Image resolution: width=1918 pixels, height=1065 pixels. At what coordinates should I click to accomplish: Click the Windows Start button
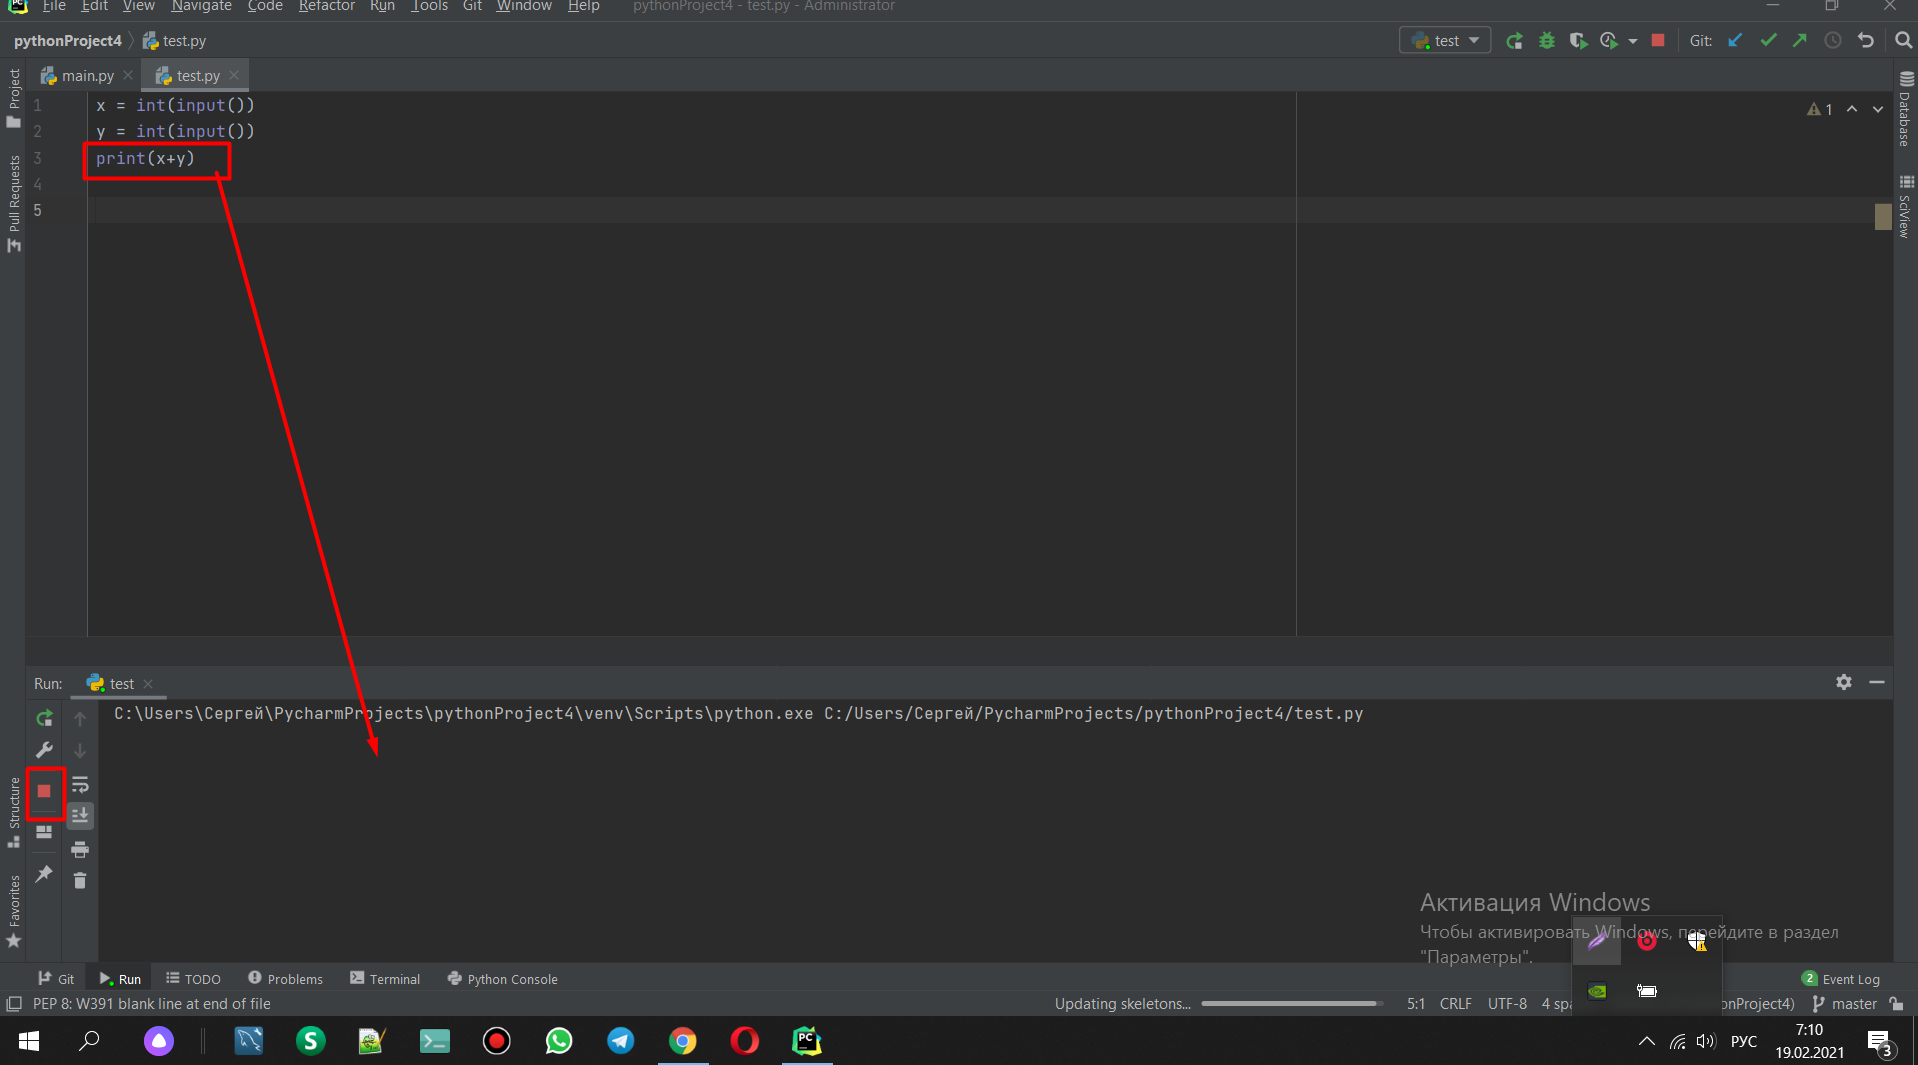[x=29, y=1041]
